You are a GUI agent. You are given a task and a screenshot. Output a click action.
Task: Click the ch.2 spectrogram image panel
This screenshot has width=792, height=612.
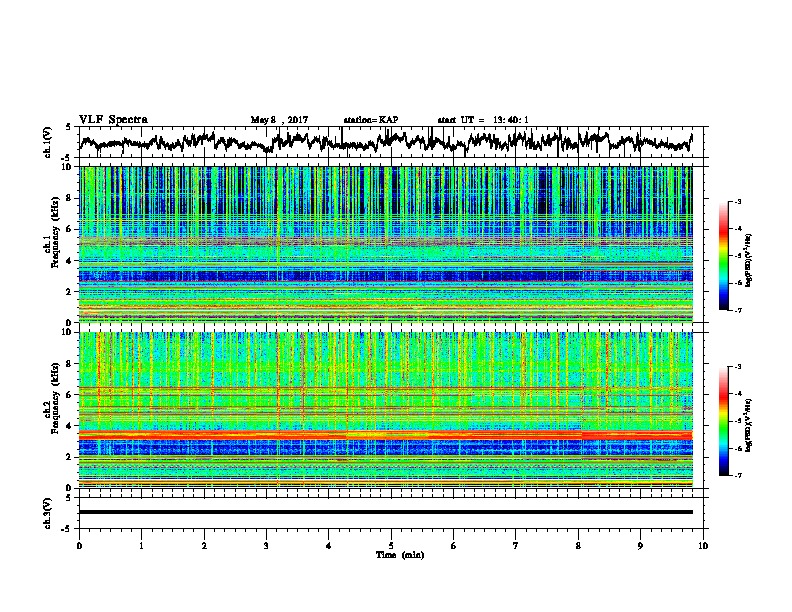pyautogui.click(x=386, y=410)
